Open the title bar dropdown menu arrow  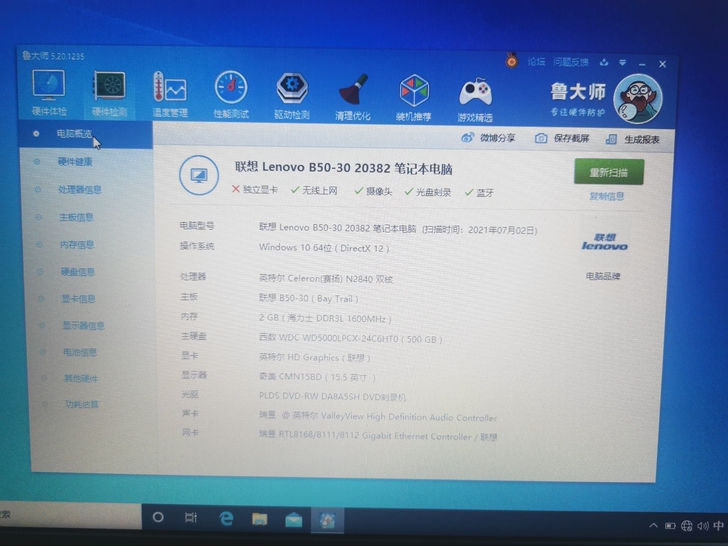point(623,63)
